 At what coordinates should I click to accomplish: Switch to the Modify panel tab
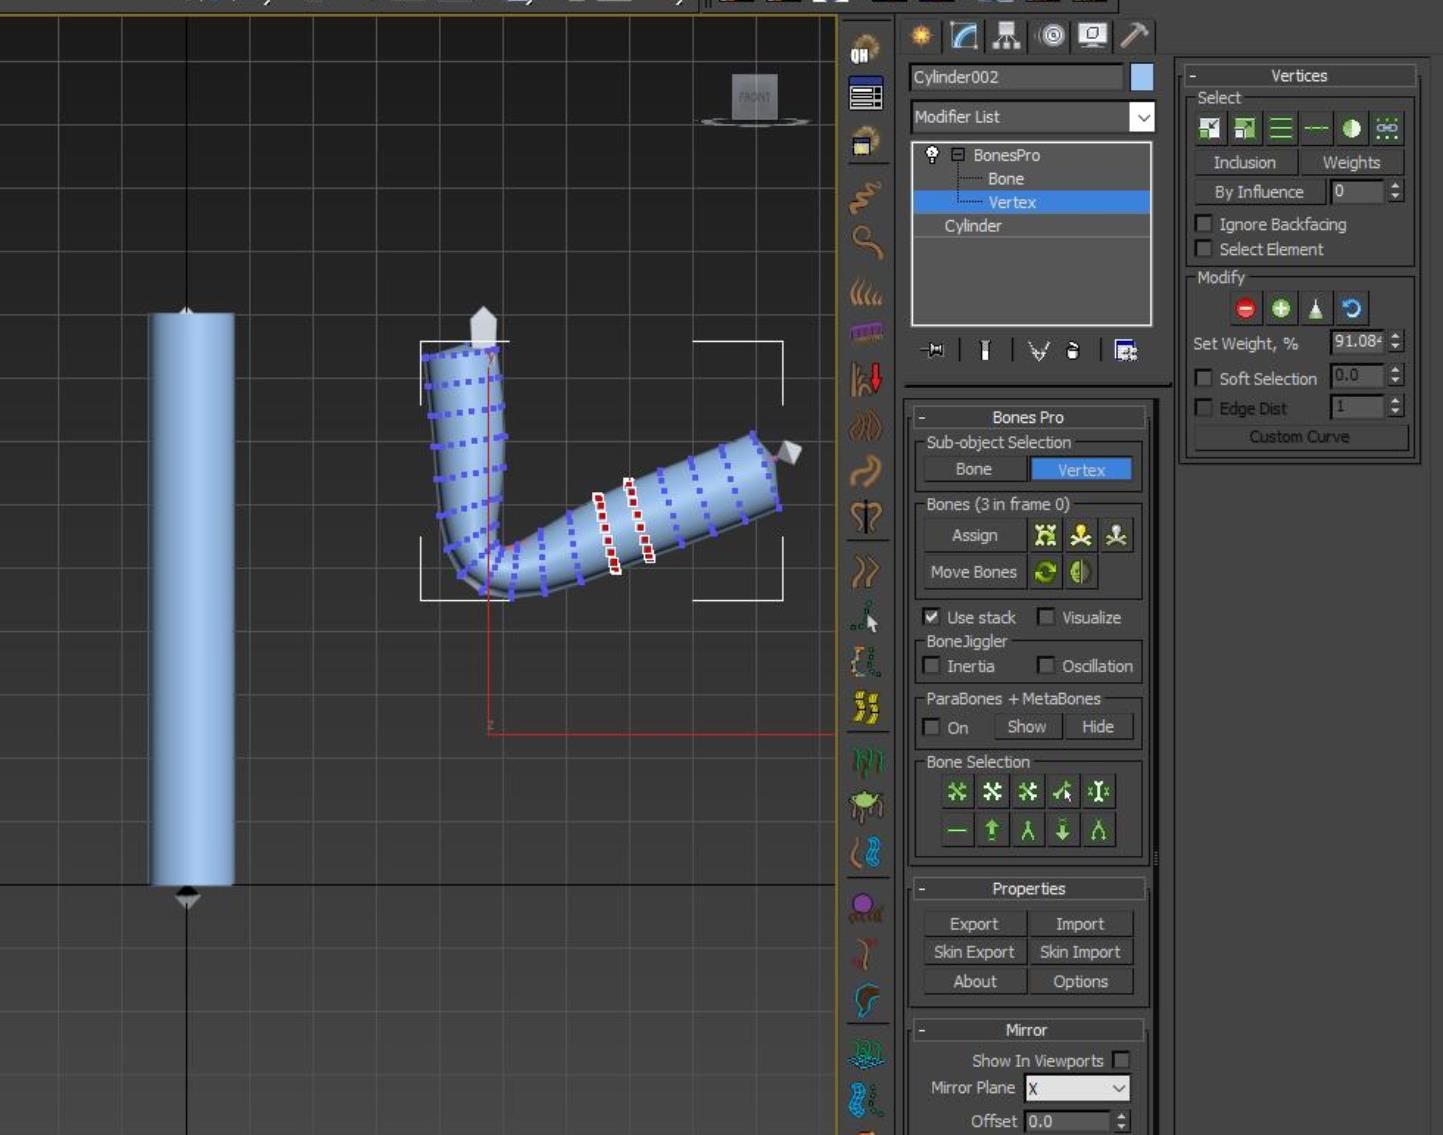tap(964, 36)
